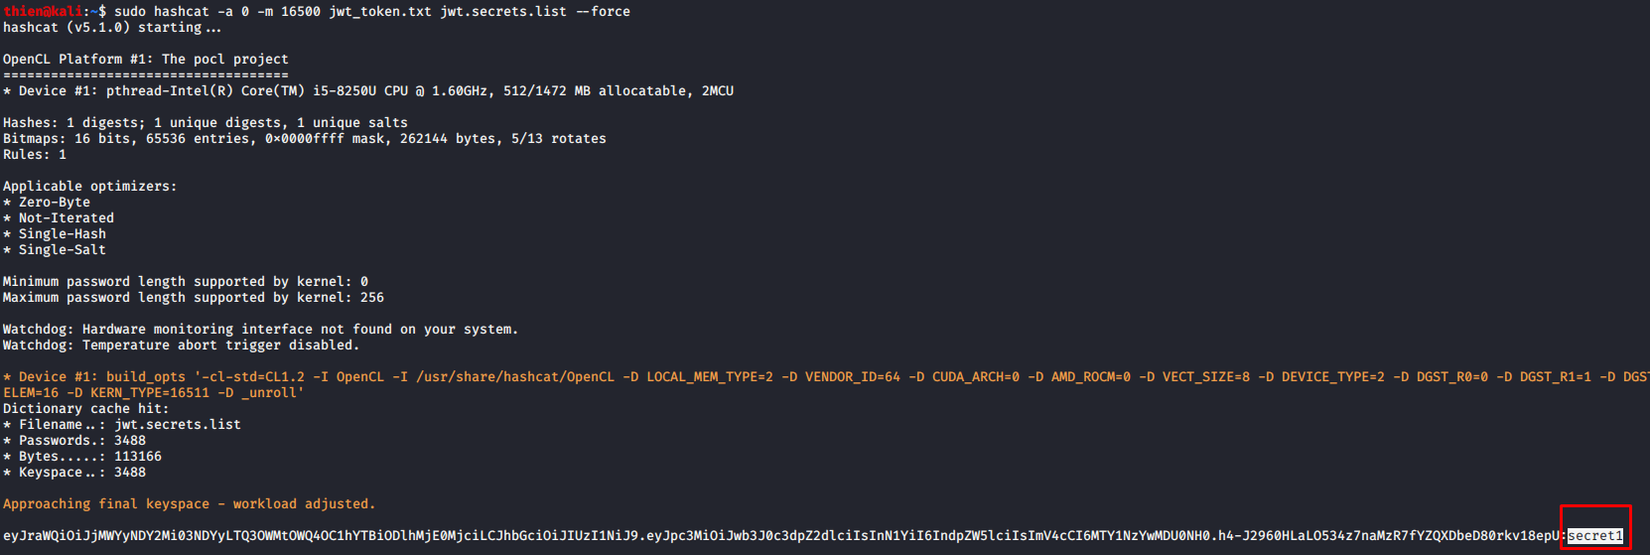This screenshot has width=1650, height=555.
Task: Click the "Rules: 1" line
Action: coord(35,155)
